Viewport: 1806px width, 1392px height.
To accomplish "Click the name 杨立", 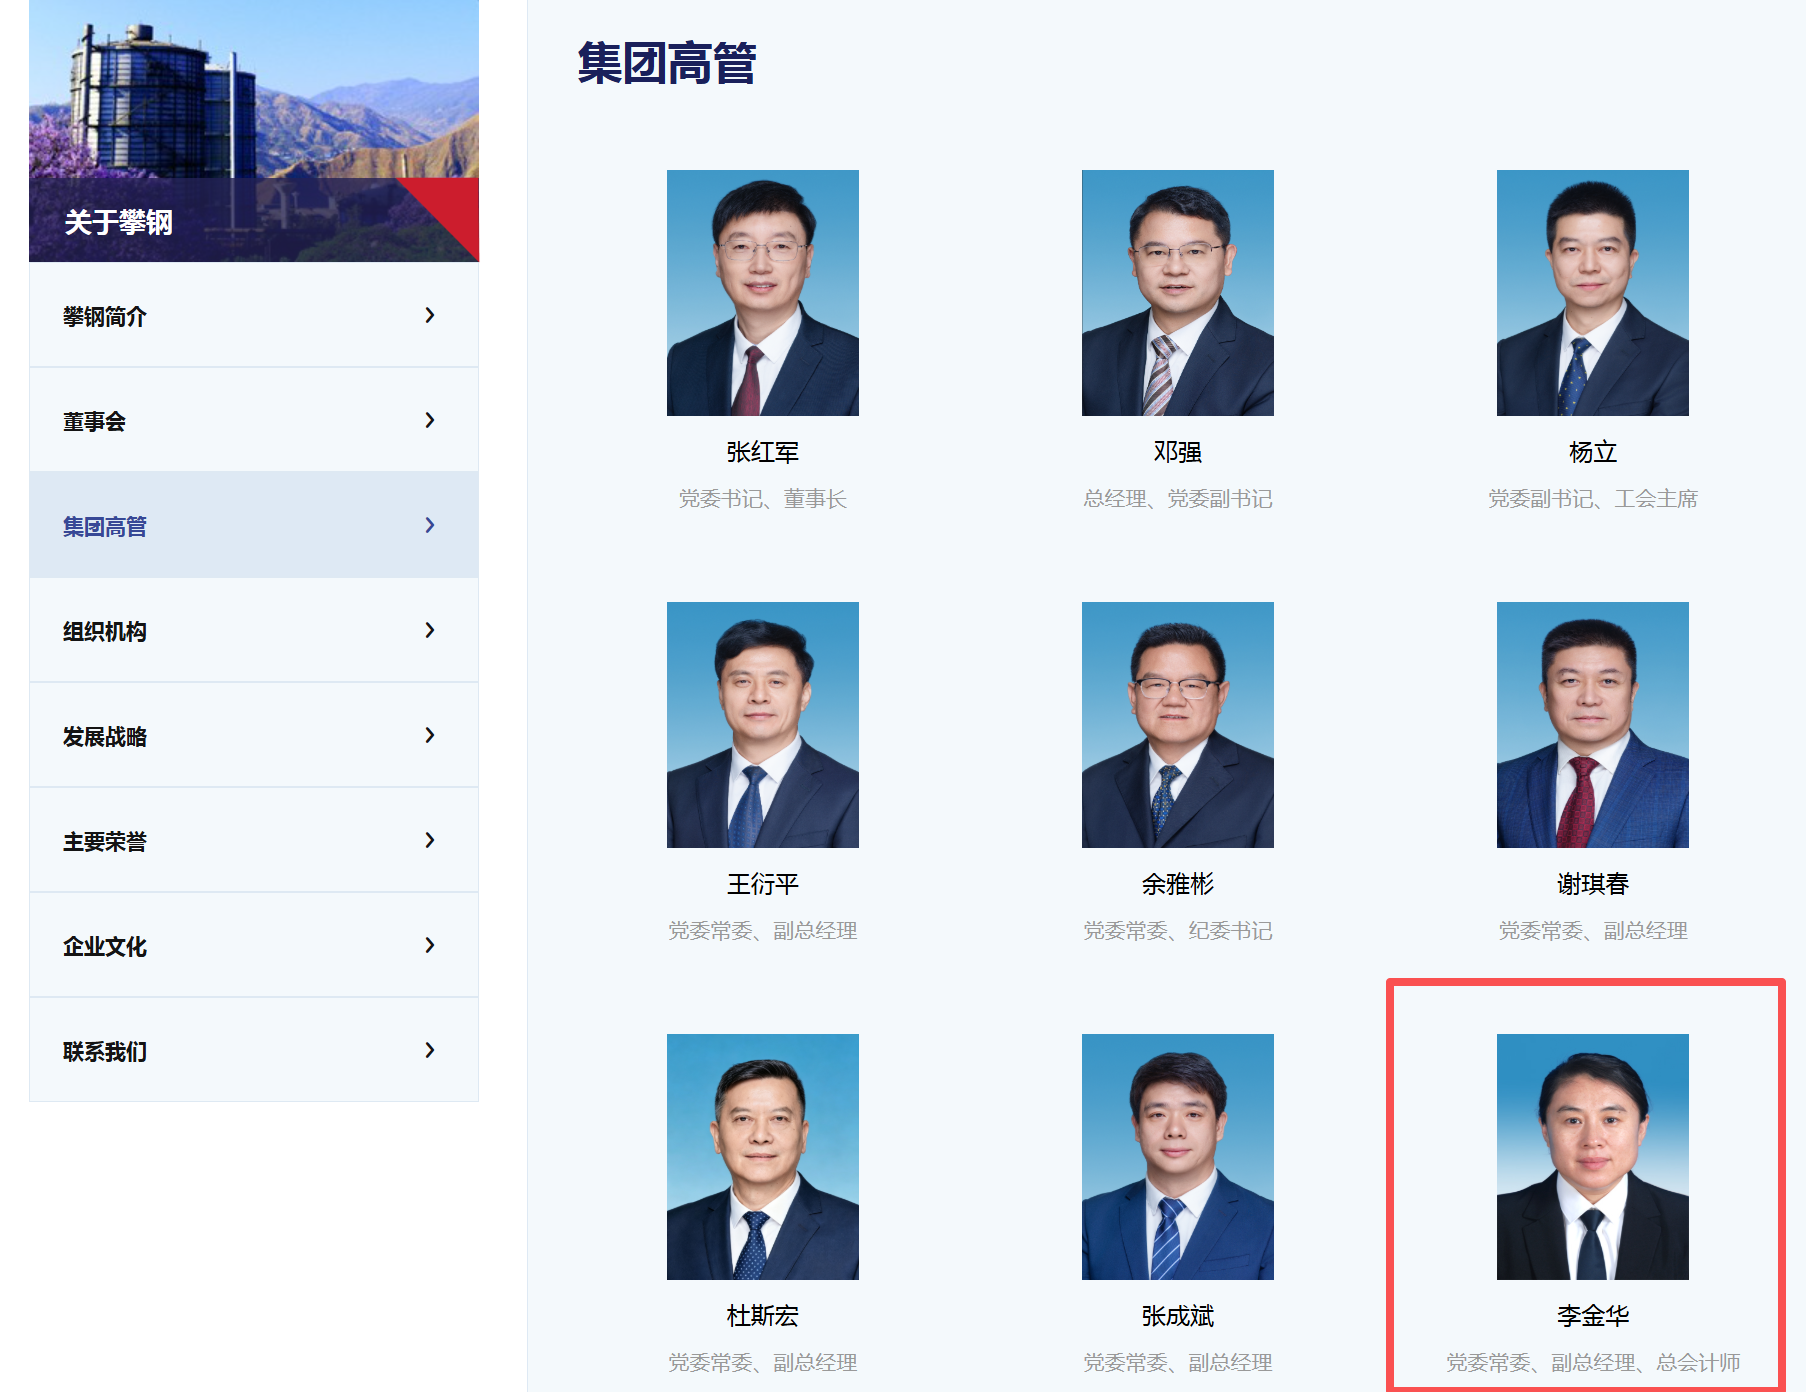I will coord(1593,453).
